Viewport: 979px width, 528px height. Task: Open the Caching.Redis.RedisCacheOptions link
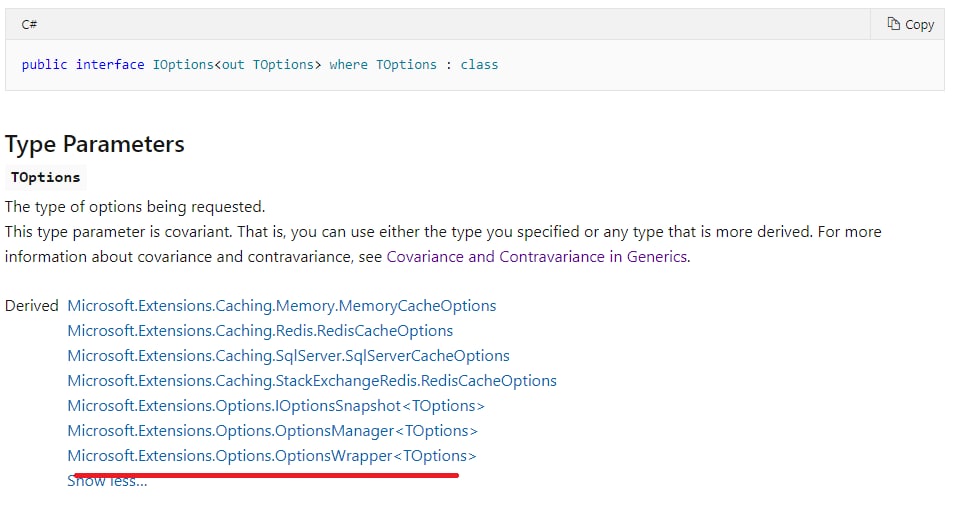click(260, 331)
